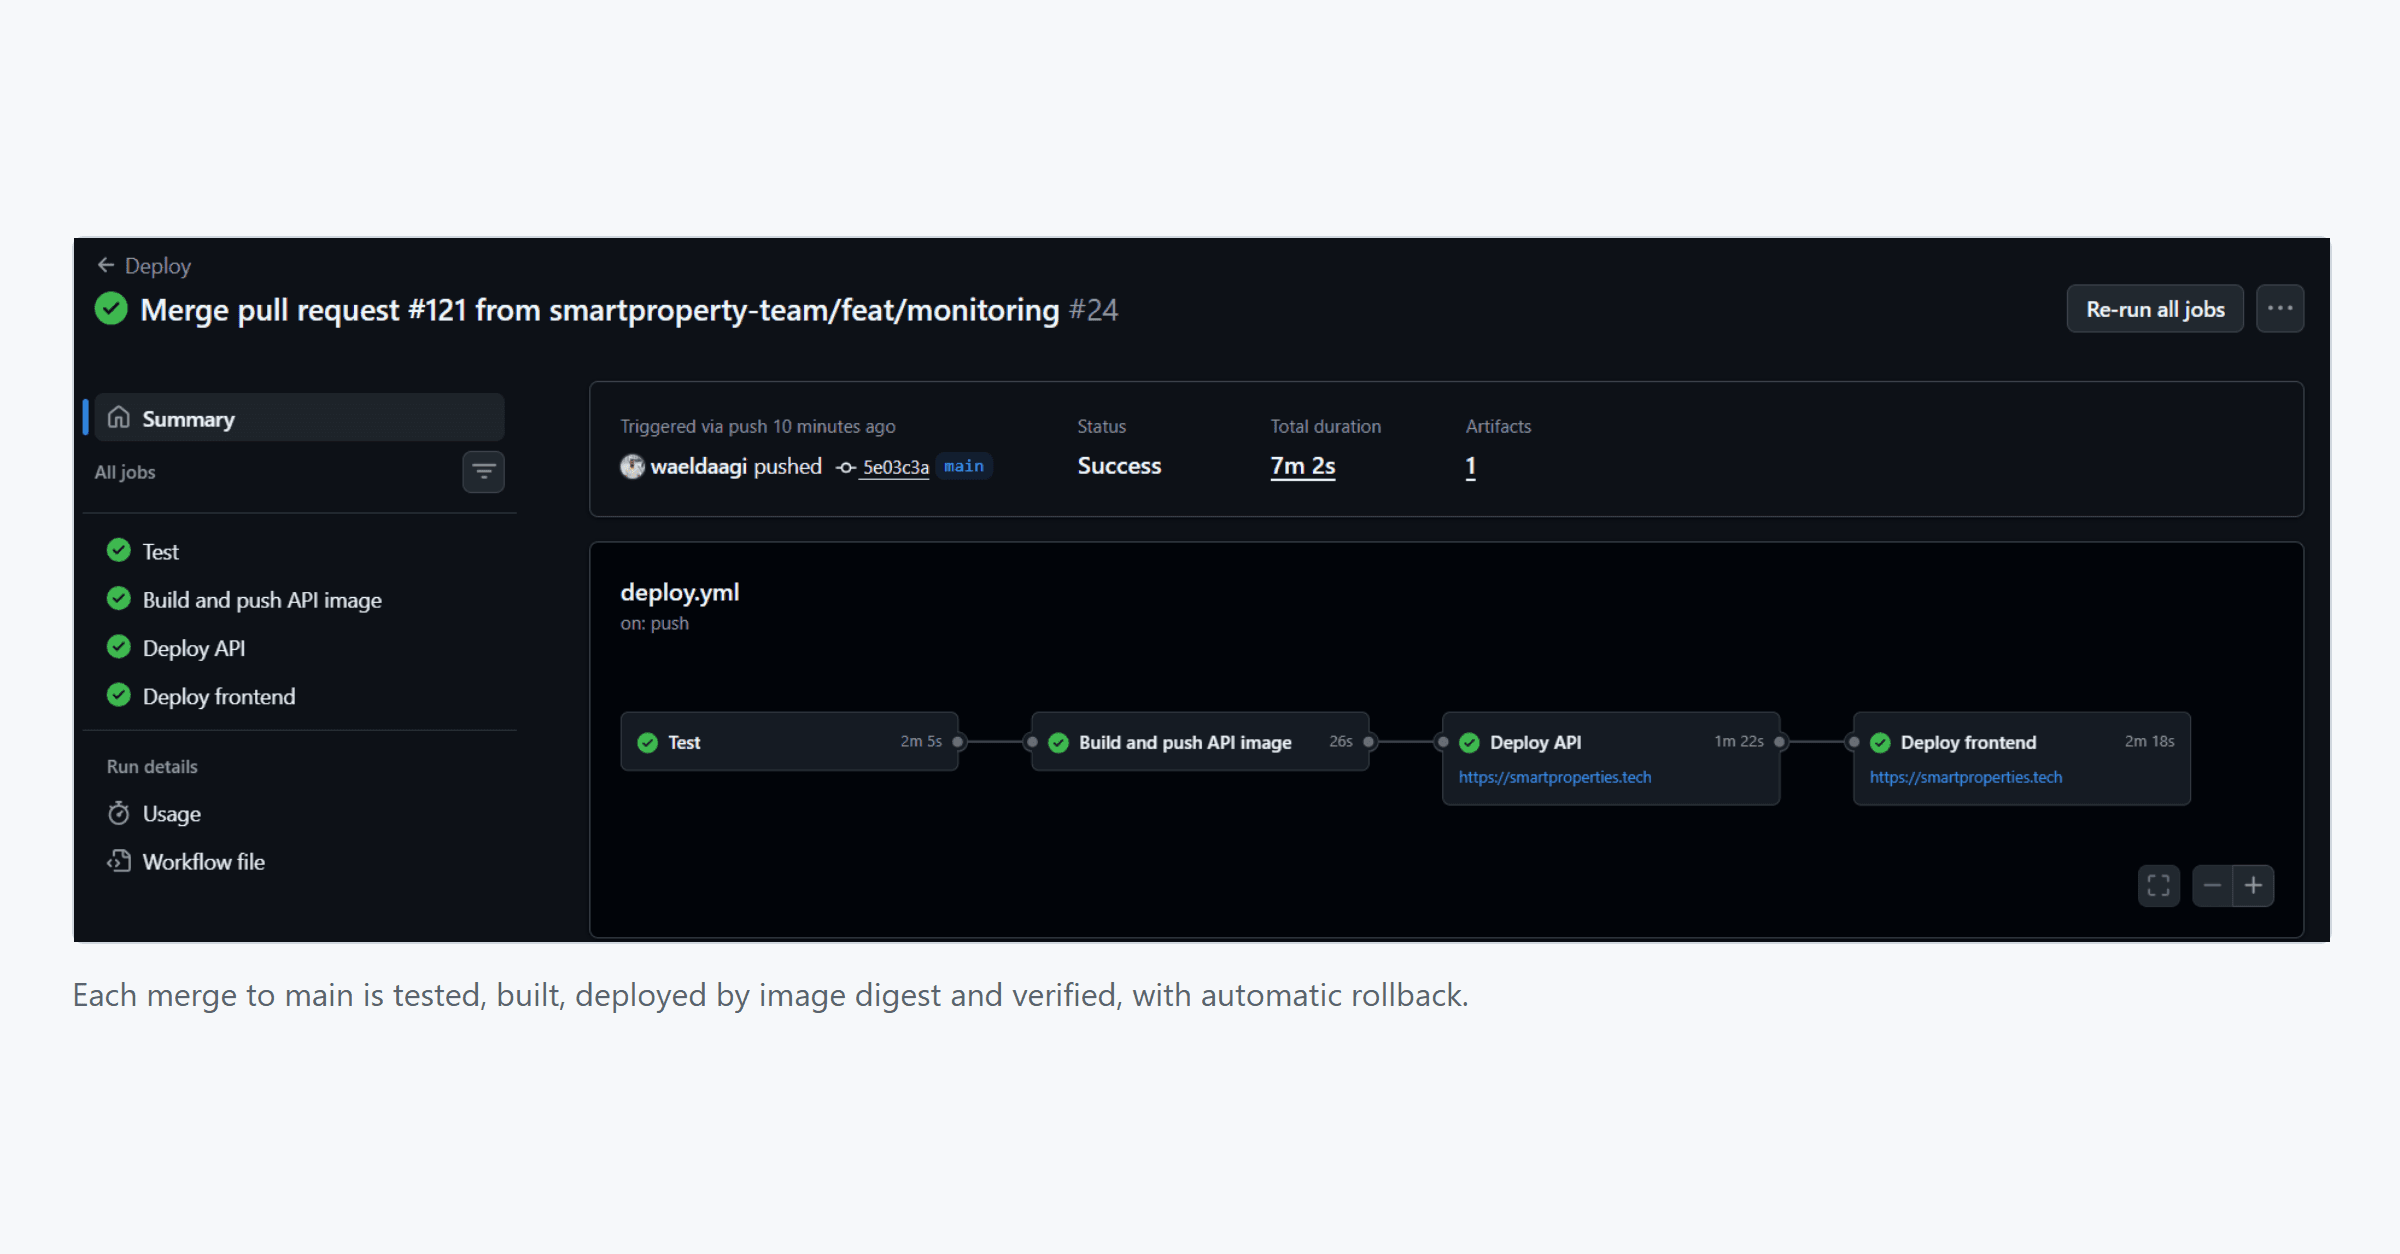Click the deploy.yml heading
Viewport: 2400px width, 1254px height.
tap(680, 592)
